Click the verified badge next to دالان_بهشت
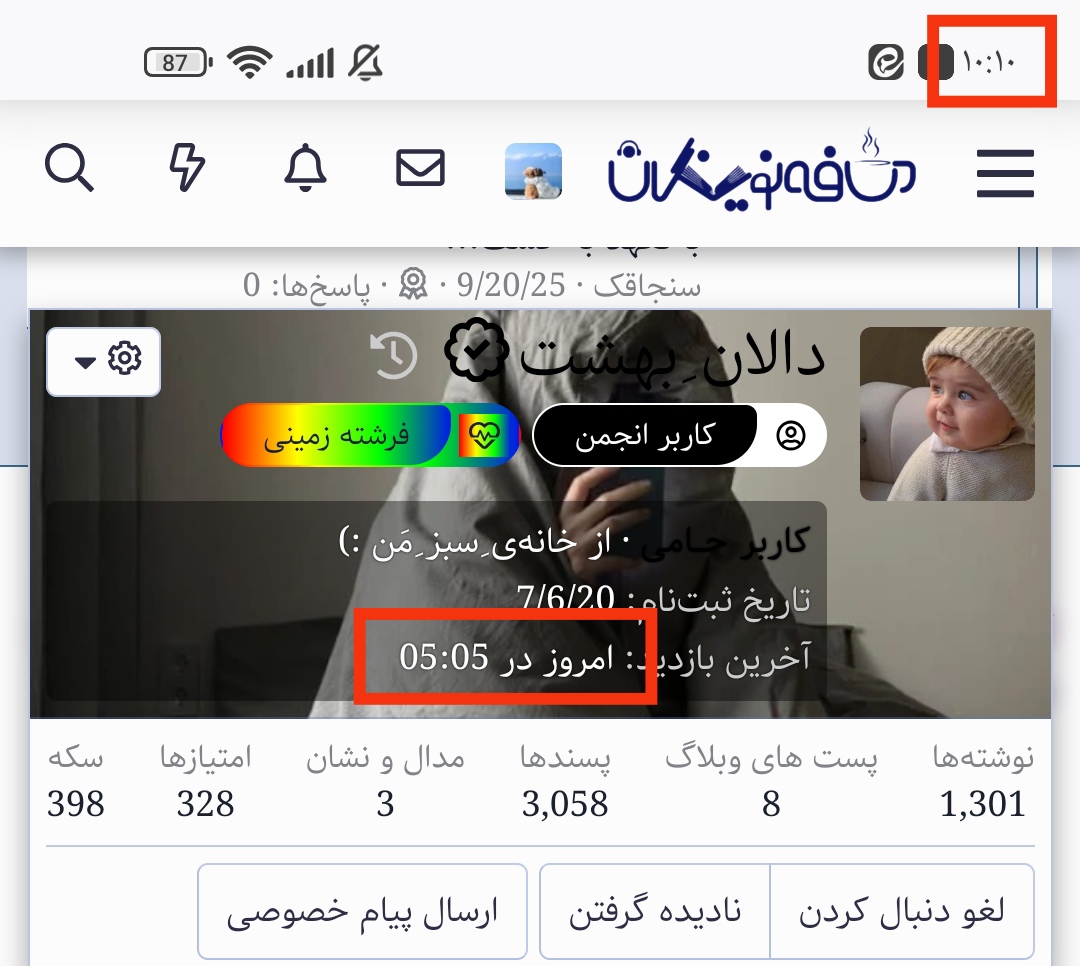The width and height of the screenshot is (1080, 966). pos(478,350)
